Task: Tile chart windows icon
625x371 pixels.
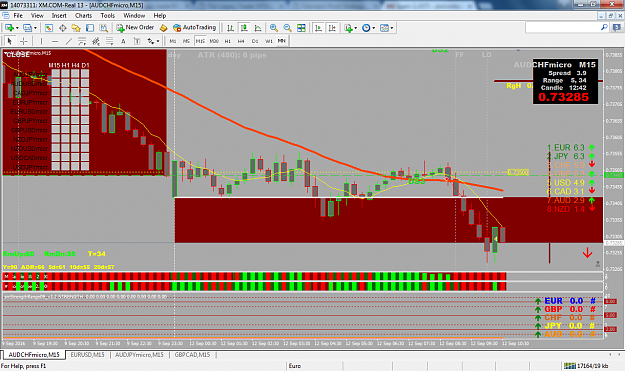Action: click(301, 28)
